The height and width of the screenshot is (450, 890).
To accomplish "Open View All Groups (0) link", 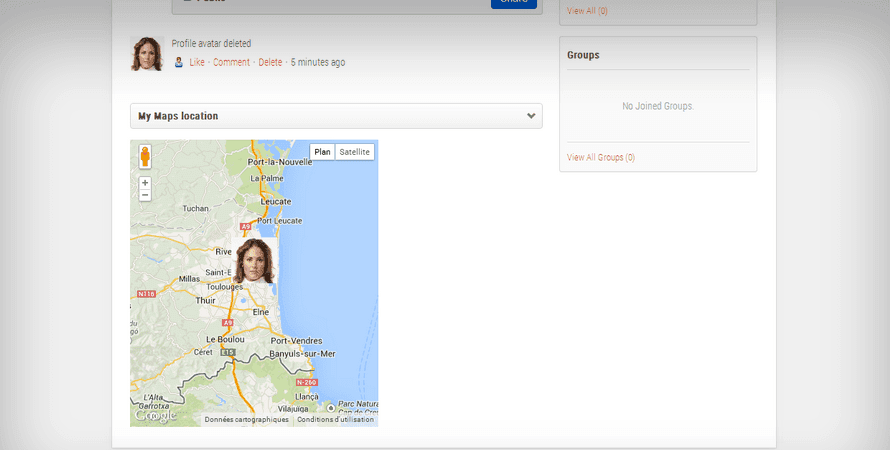I will [600, 157].
